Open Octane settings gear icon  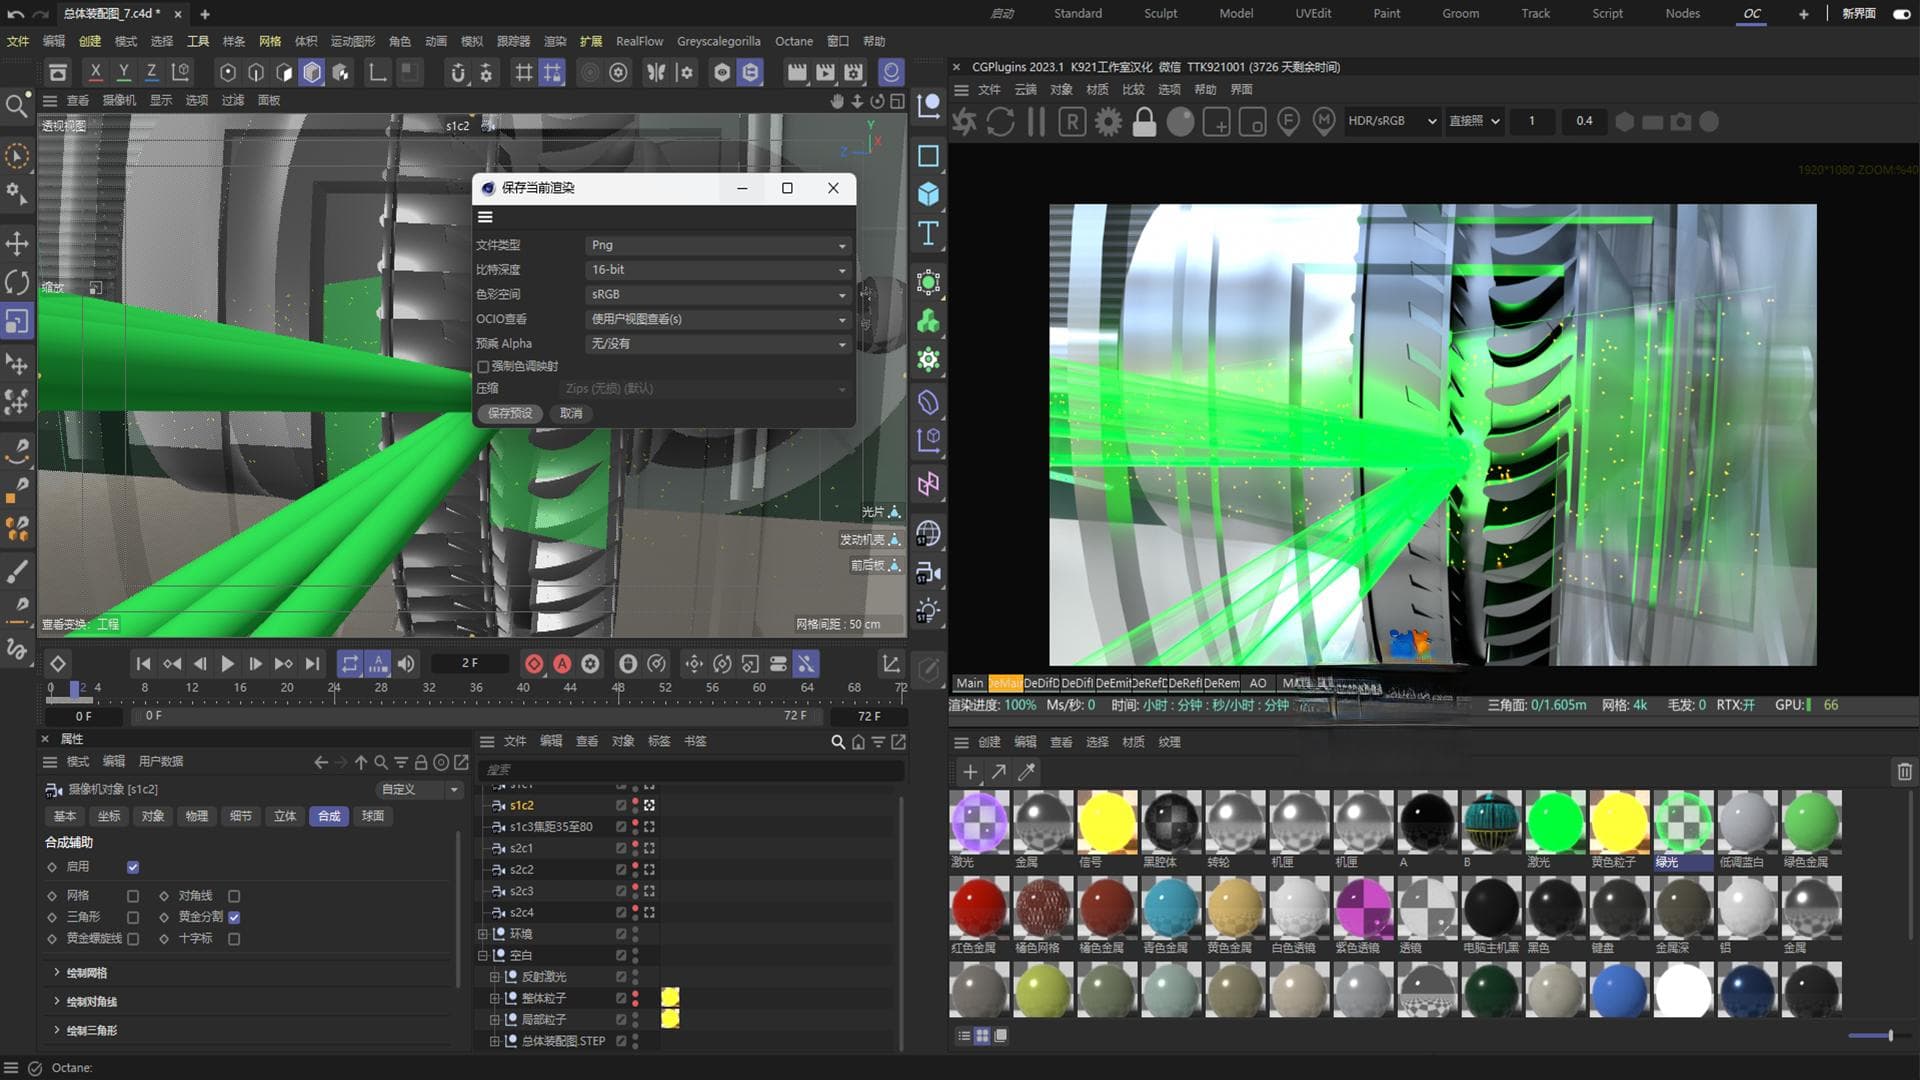pos(1108,121)
